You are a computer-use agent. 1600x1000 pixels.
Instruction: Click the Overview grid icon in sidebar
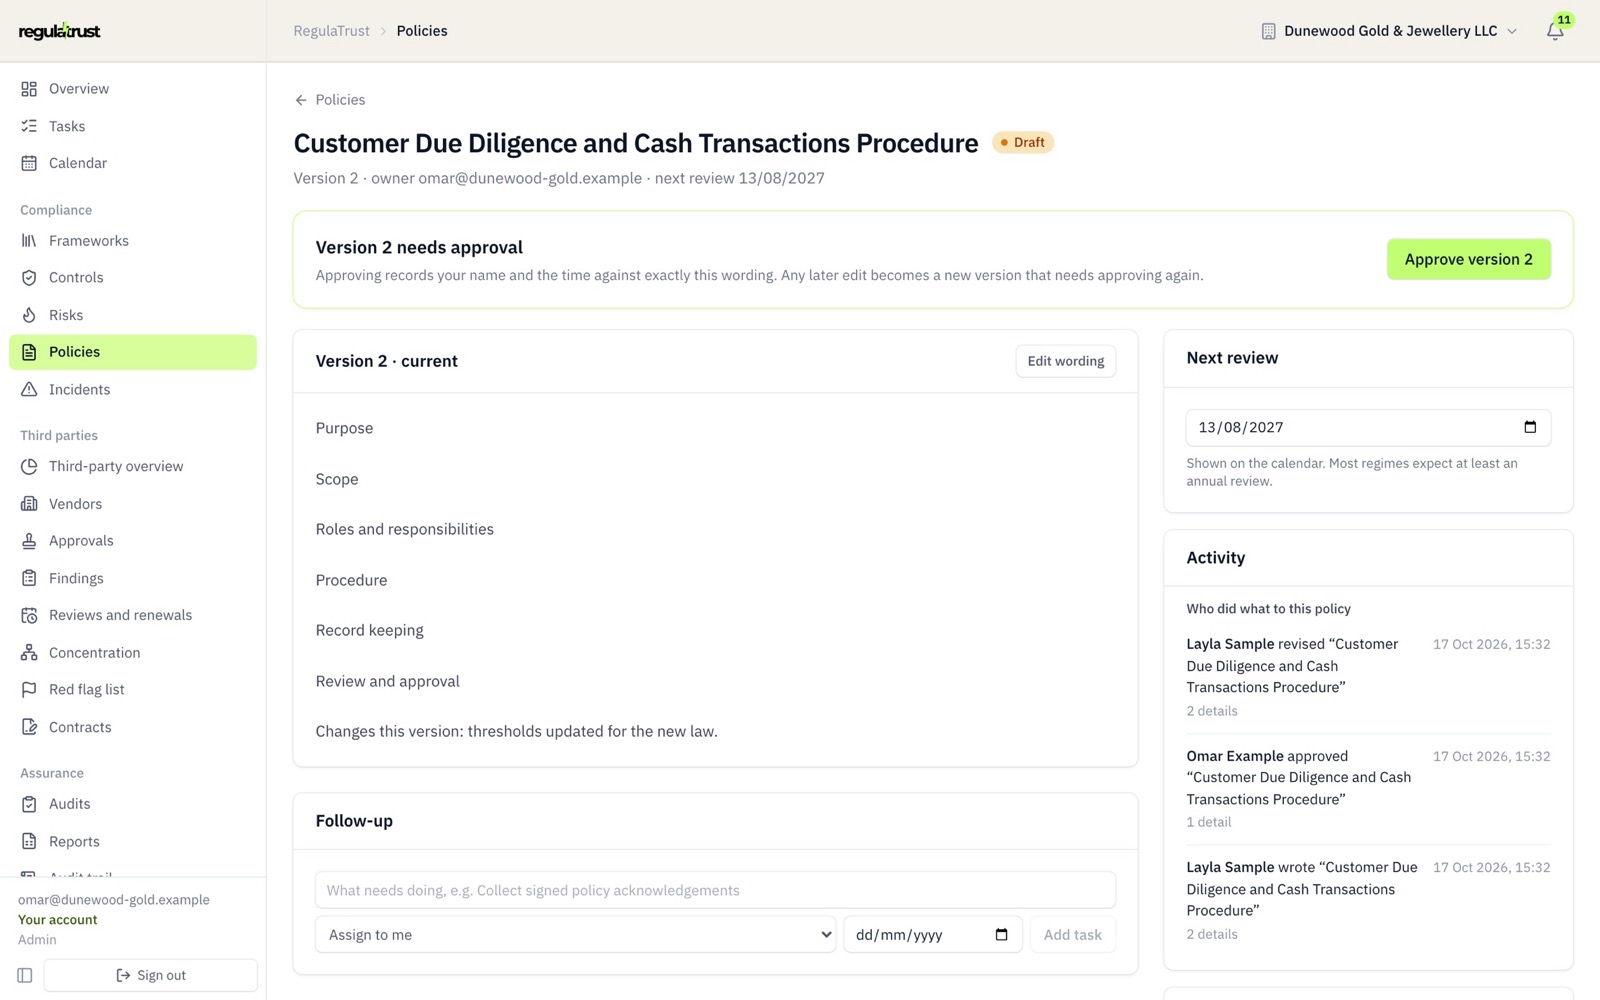pos(29,89)
